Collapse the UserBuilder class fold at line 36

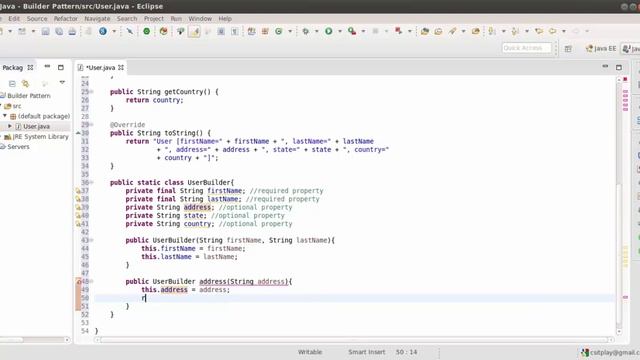pos(92,182)
